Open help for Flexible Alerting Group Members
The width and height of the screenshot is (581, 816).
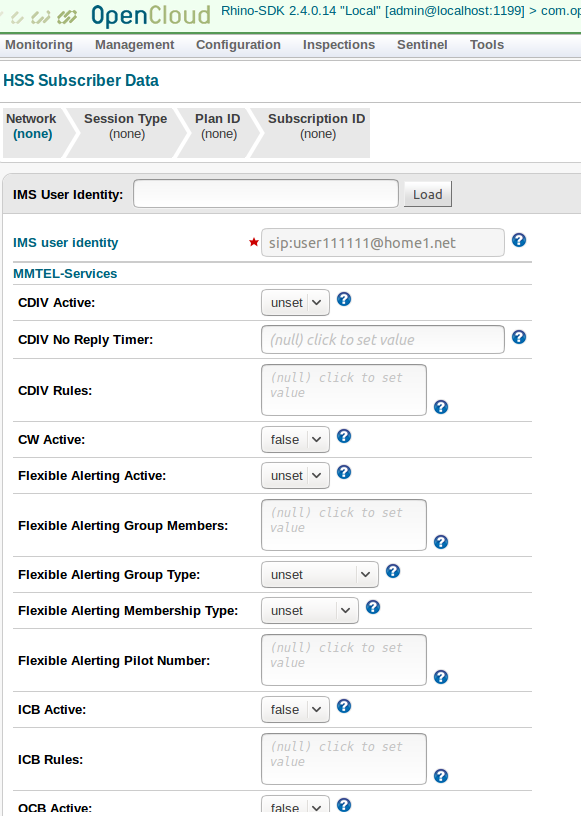pyautogui.click(x=441, y=542)
